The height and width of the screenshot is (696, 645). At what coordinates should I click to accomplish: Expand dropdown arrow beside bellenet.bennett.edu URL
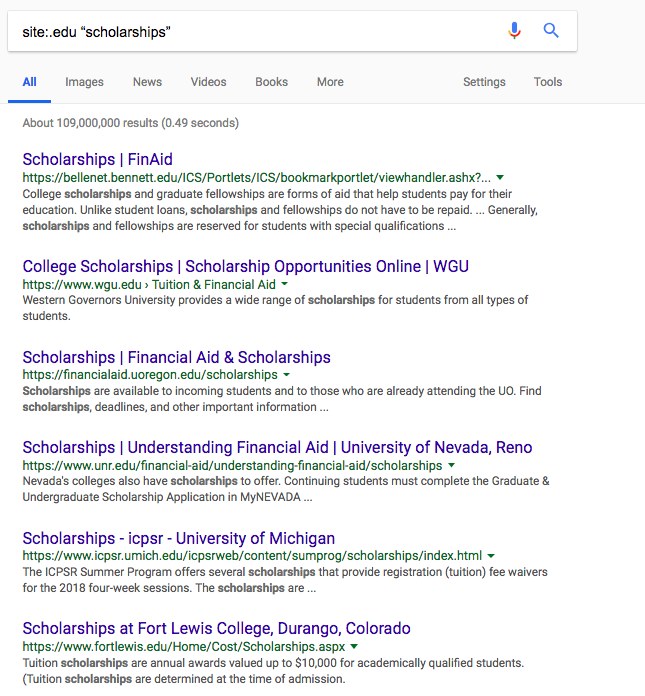pyautogui.click(x=500, y=177)
